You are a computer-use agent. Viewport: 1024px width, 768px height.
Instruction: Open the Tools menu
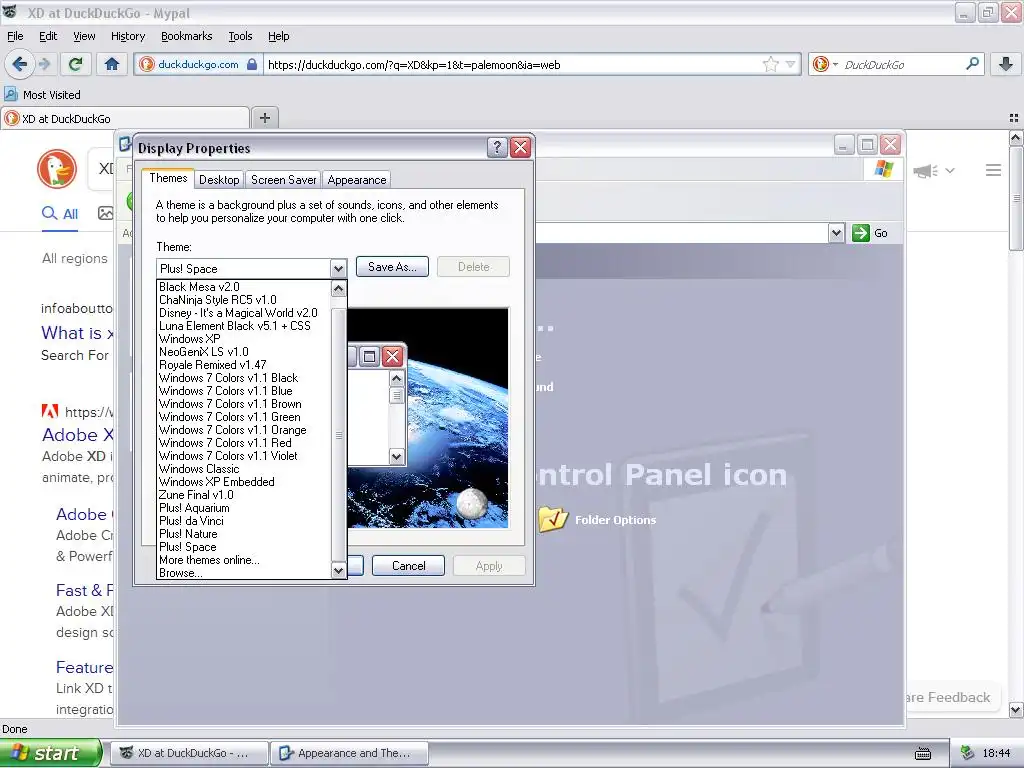coord(240,36)
